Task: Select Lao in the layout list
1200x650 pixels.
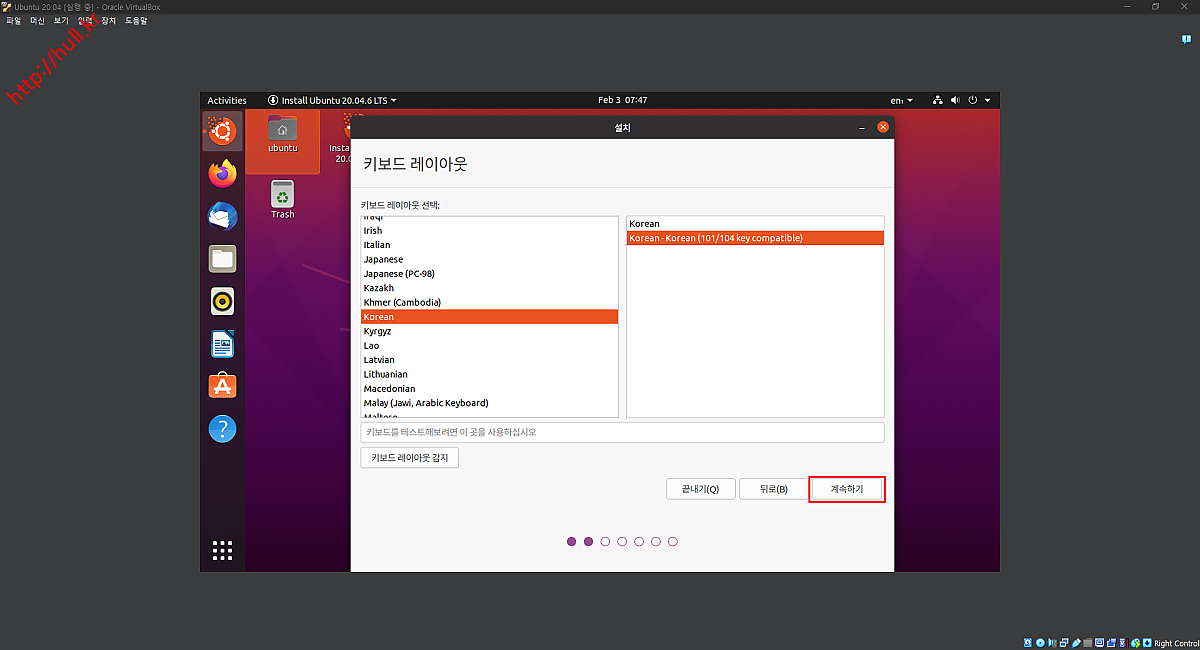Action: (x=490, y=345)
